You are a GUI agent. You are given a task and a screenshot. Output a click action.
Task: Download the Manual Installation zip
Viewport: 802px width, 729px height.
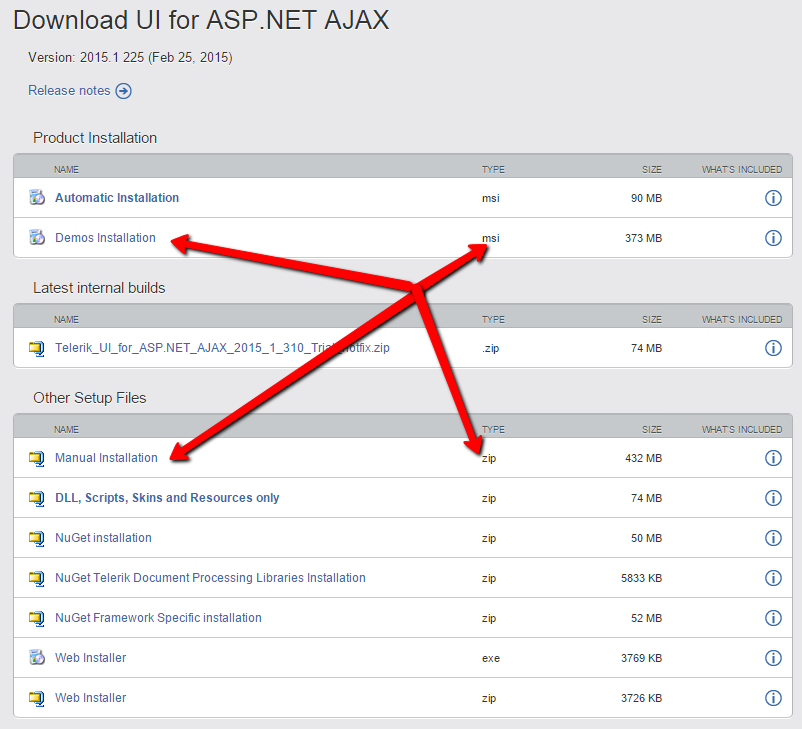(106, 458)
